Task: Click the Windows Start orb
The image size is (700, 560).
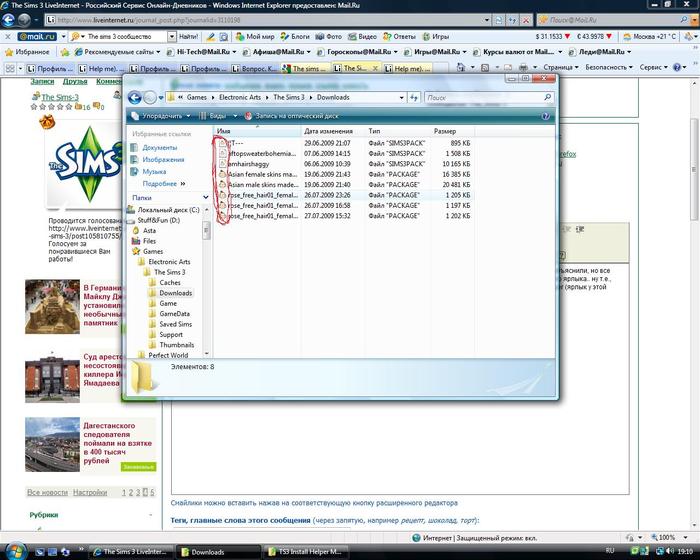Action: point(15,551)
